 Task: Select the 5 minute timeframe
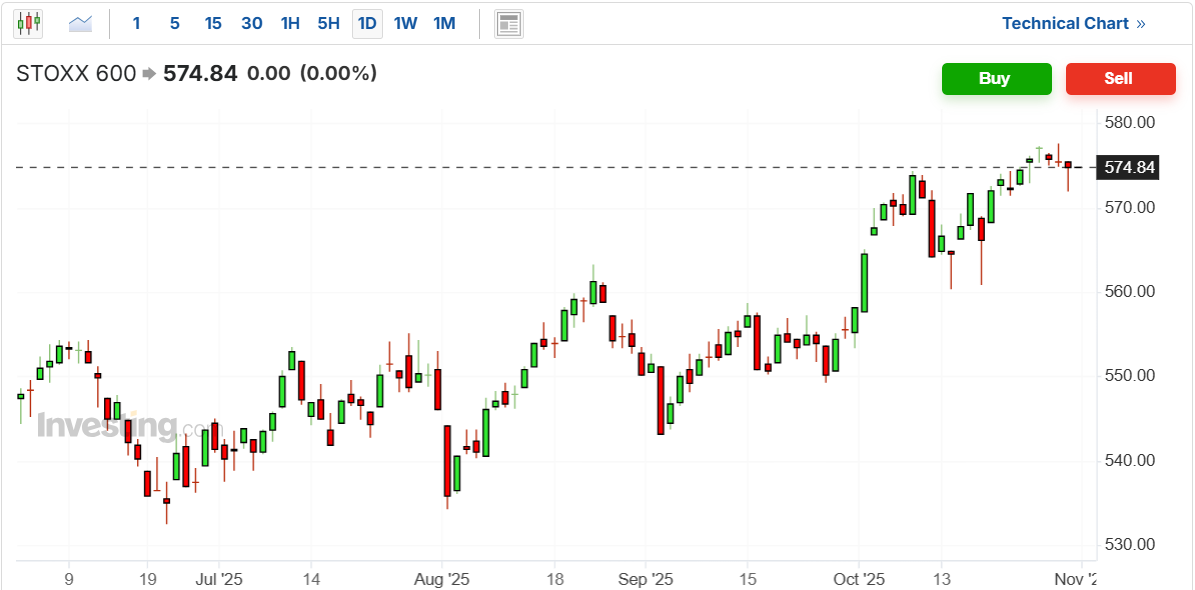[x=174, y=23]
